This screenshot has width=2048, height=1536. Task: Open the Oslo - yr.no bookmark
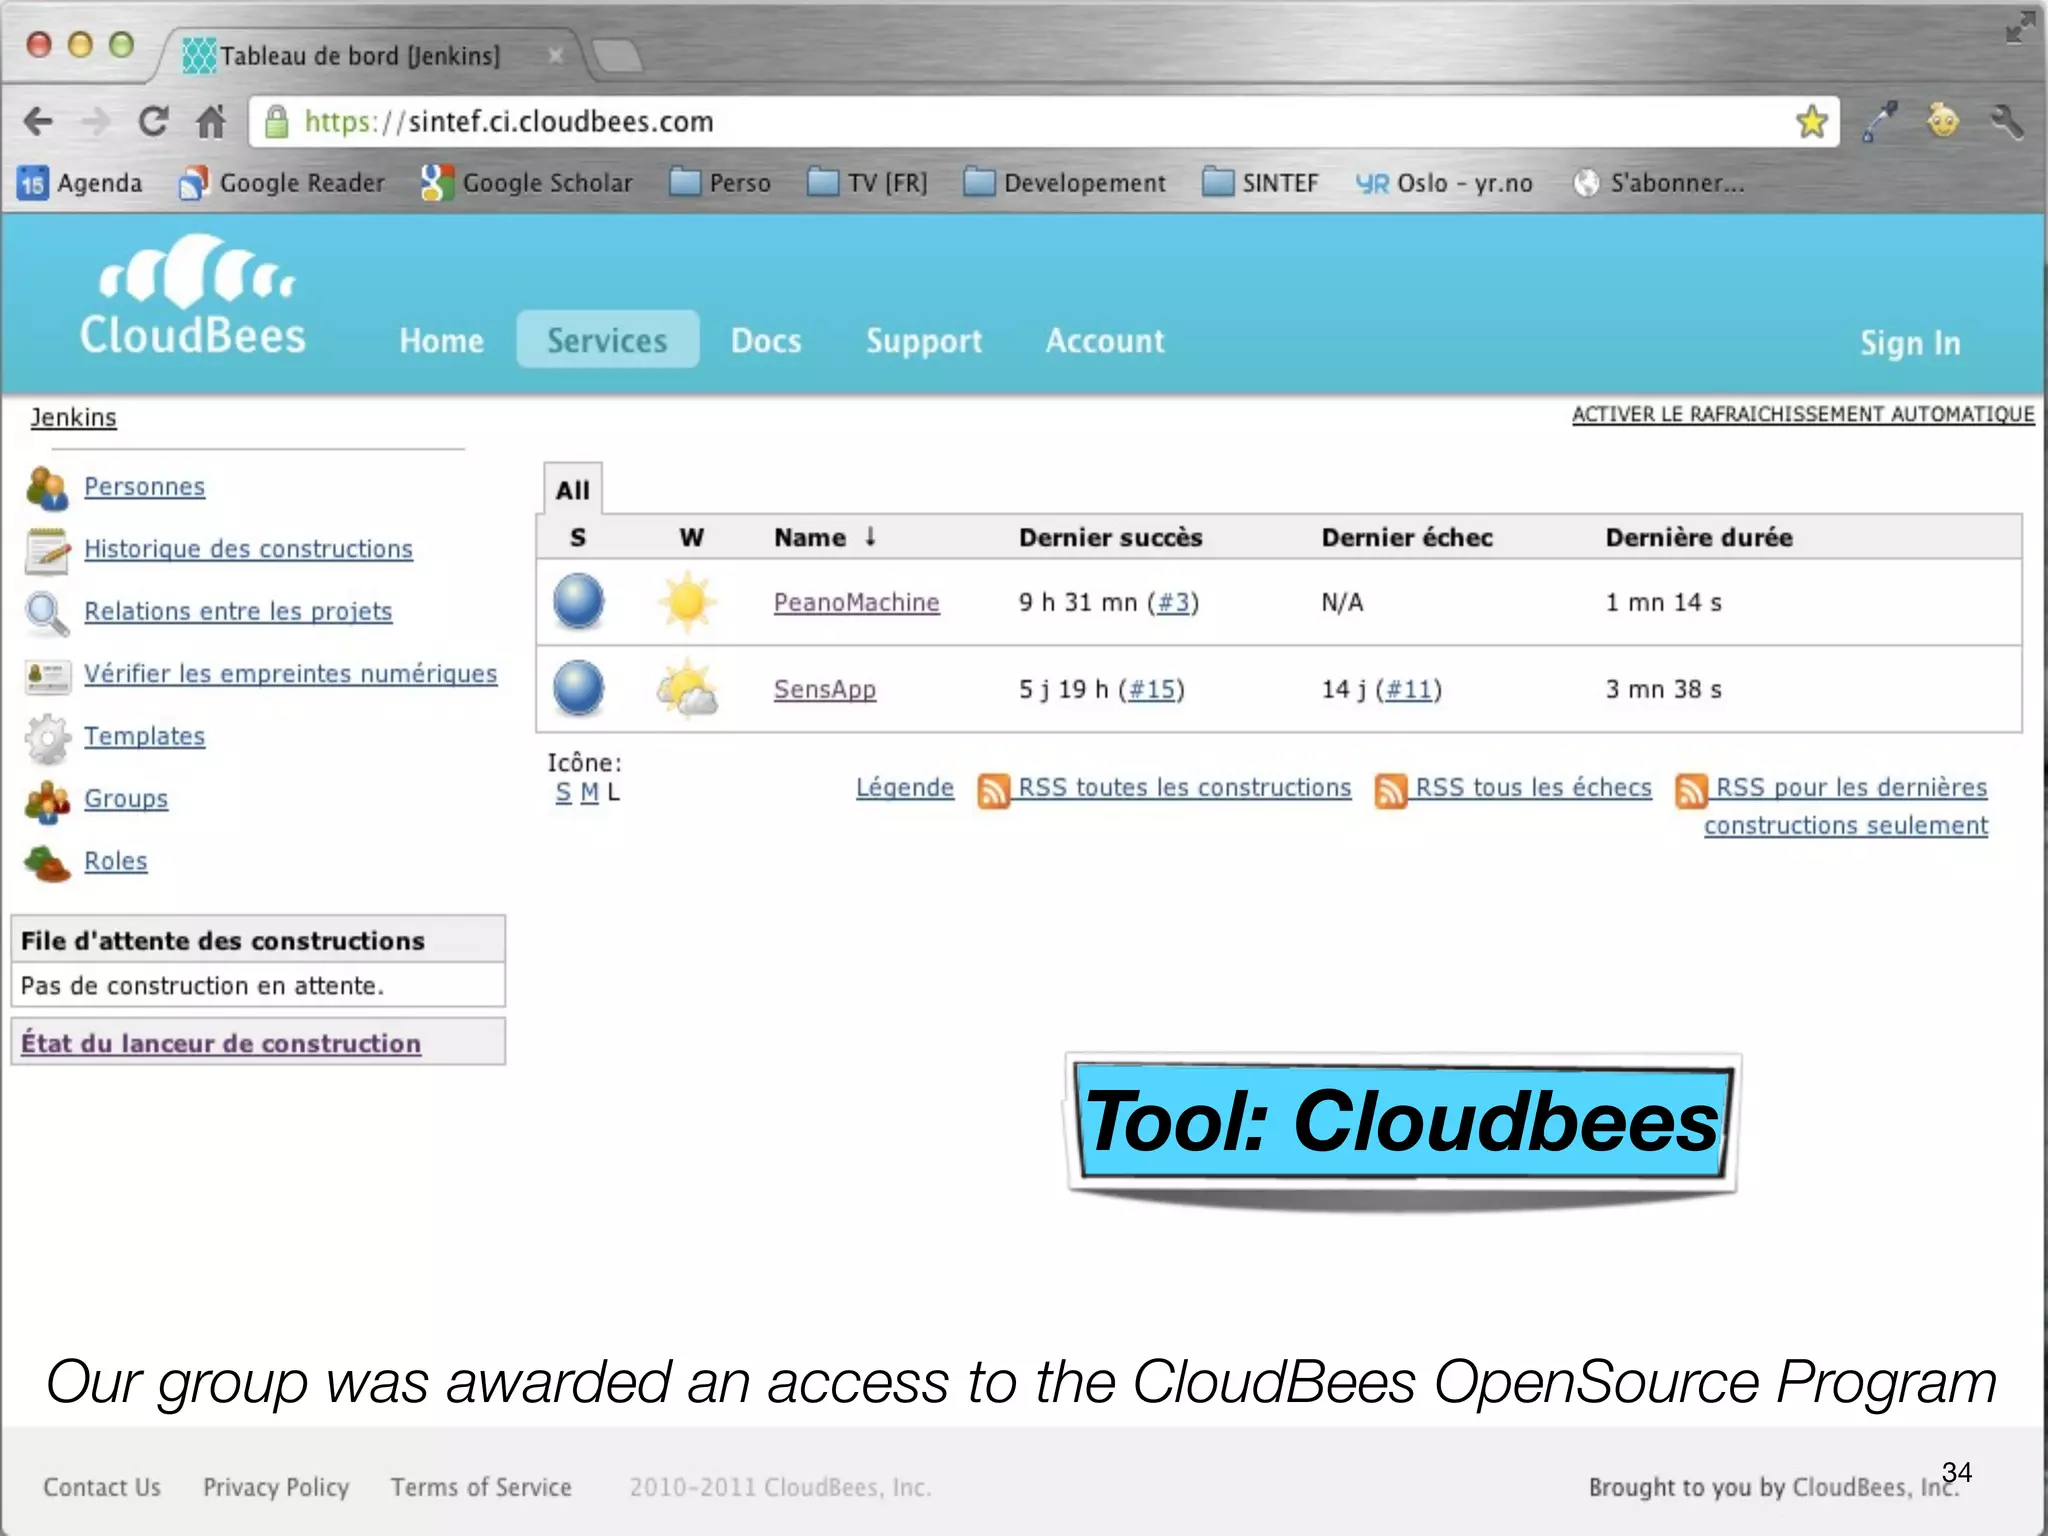(1444, 183)
